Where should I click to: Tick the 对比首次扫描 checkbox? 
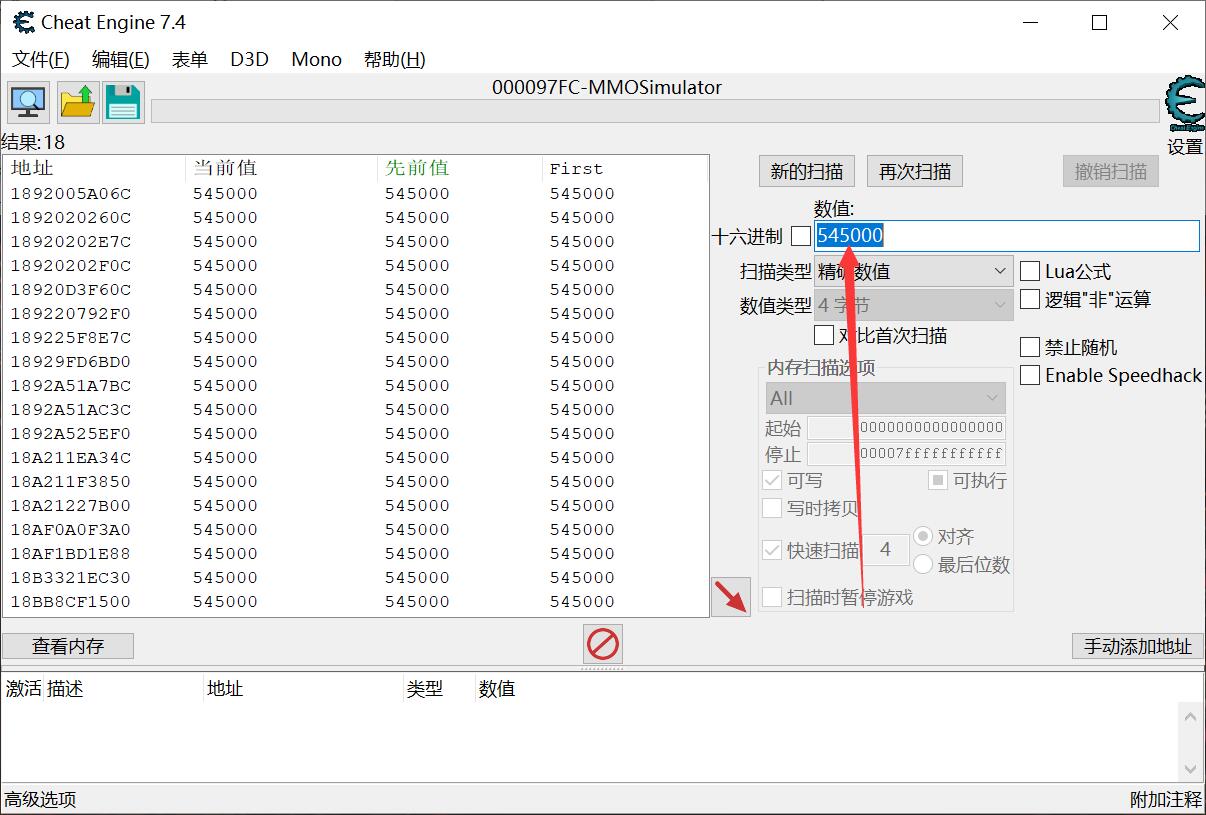824,335
